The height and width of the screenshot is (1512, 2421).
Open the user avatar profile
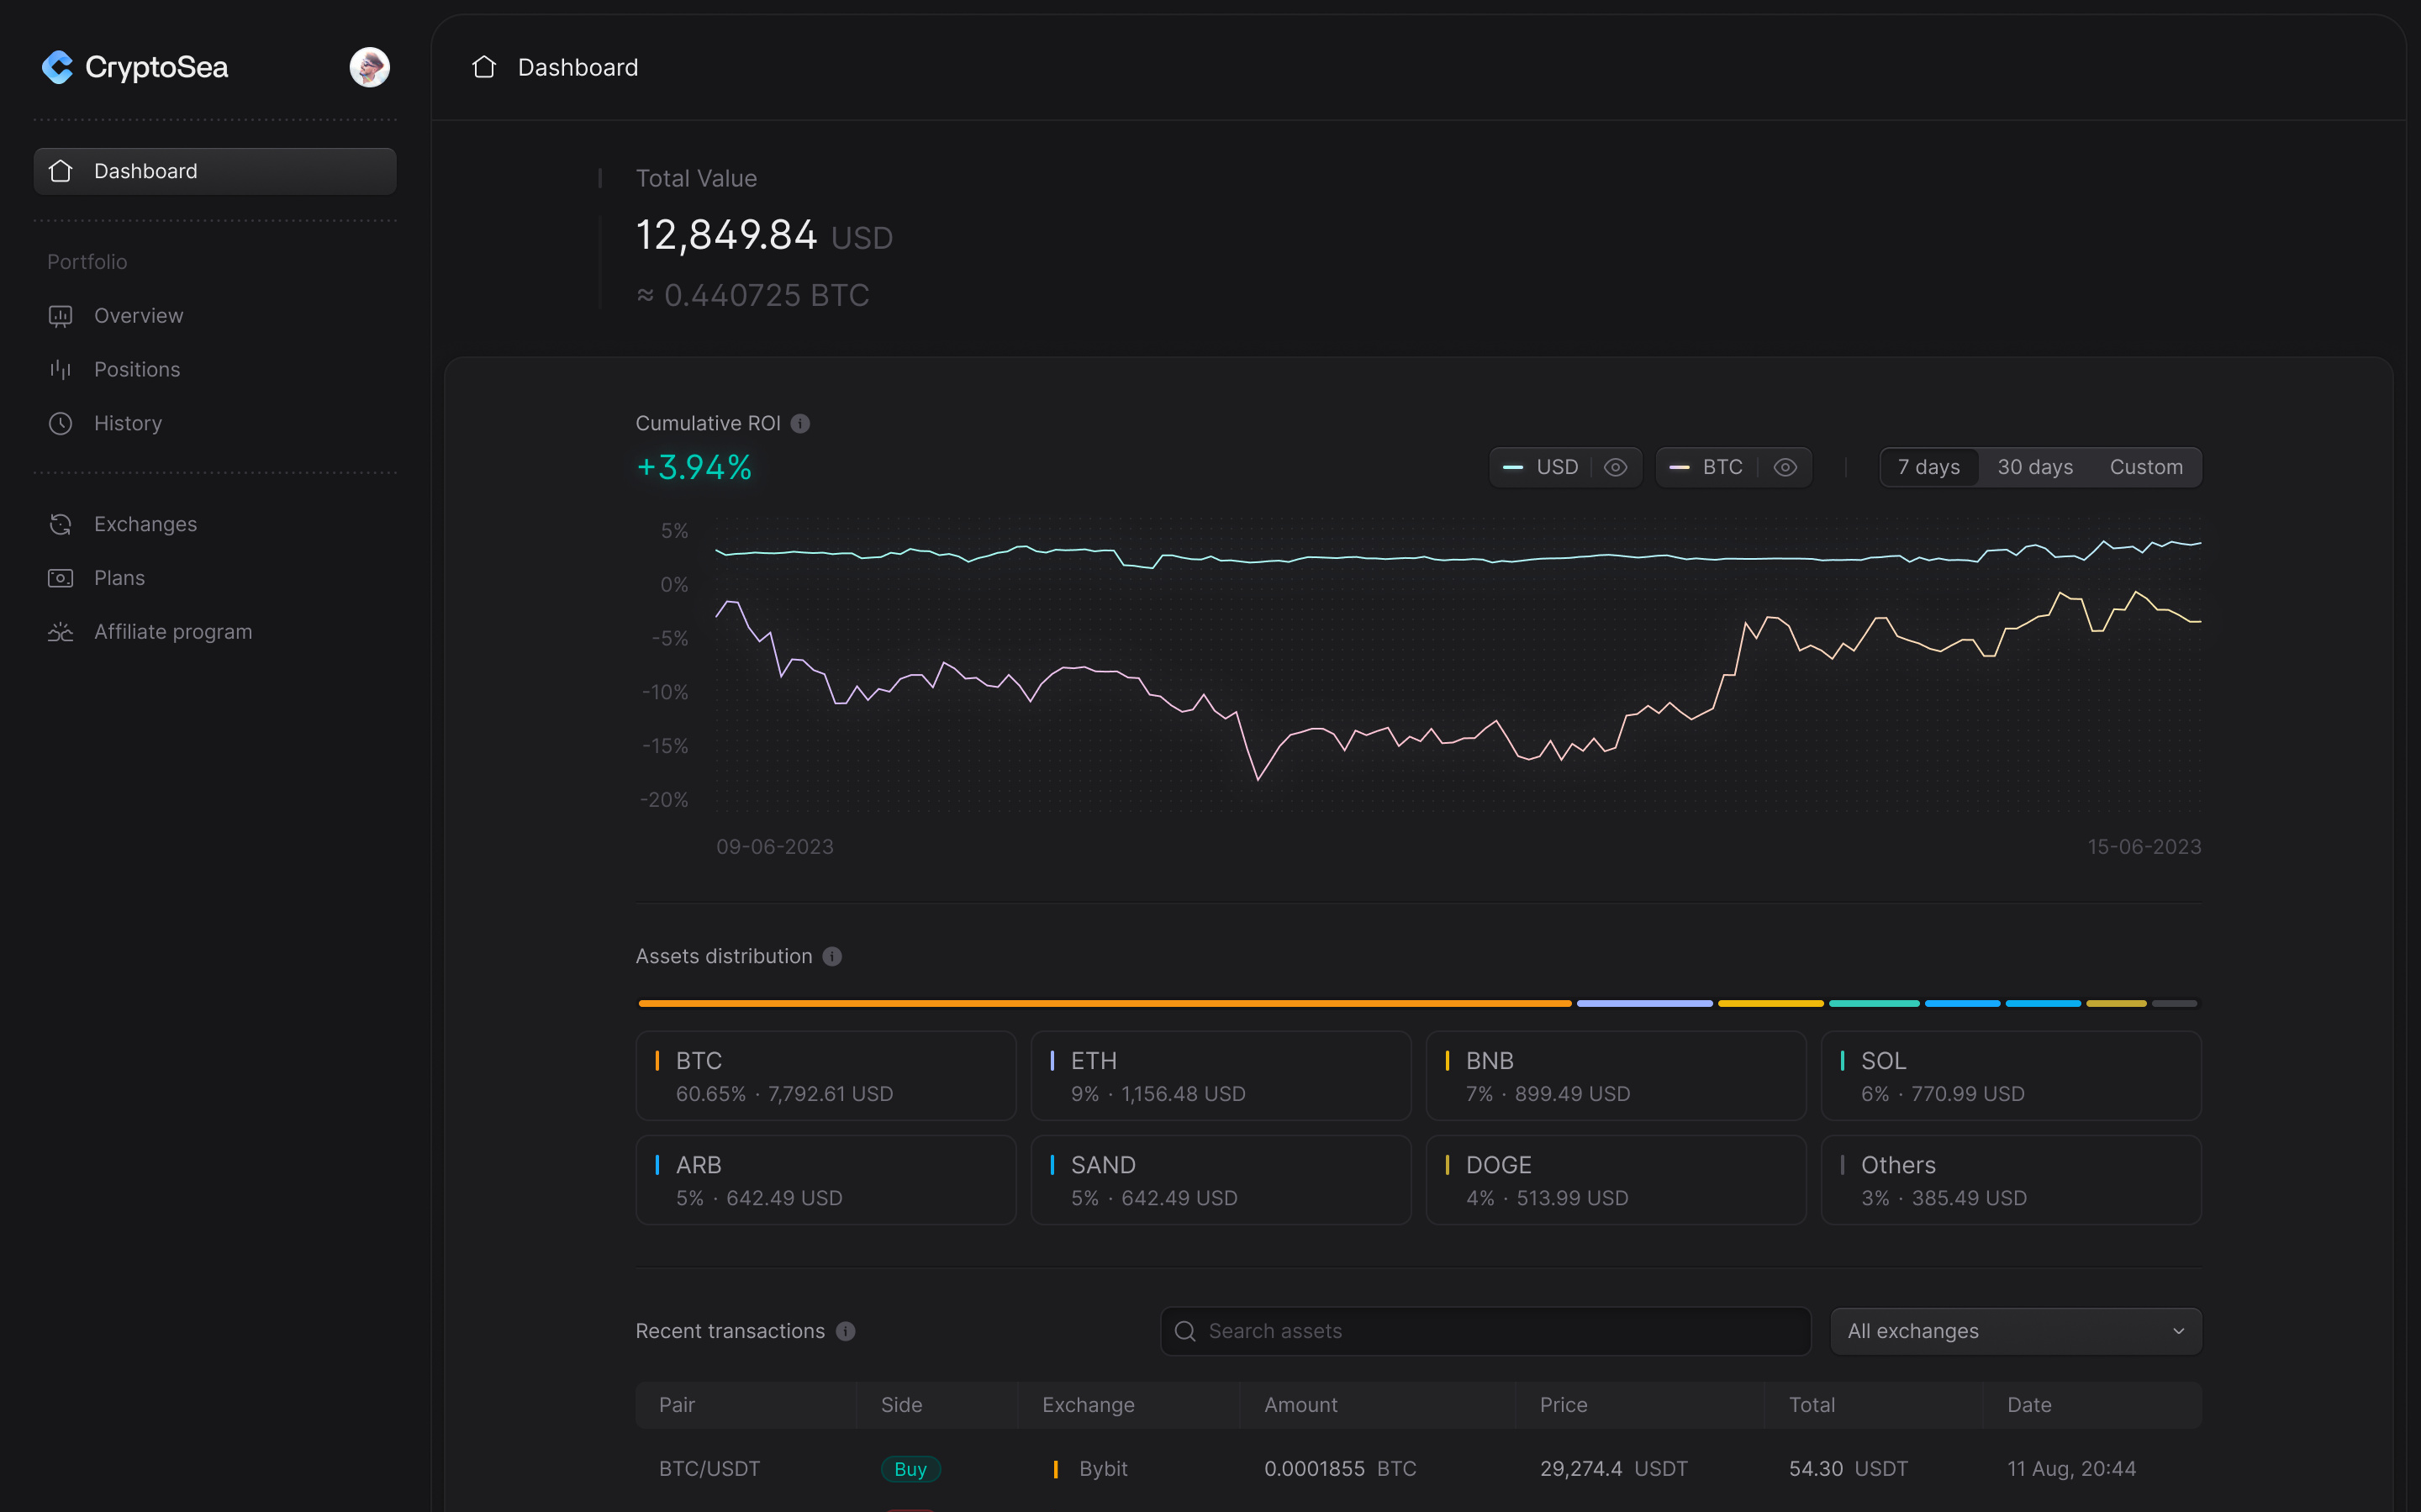[369, 67]
